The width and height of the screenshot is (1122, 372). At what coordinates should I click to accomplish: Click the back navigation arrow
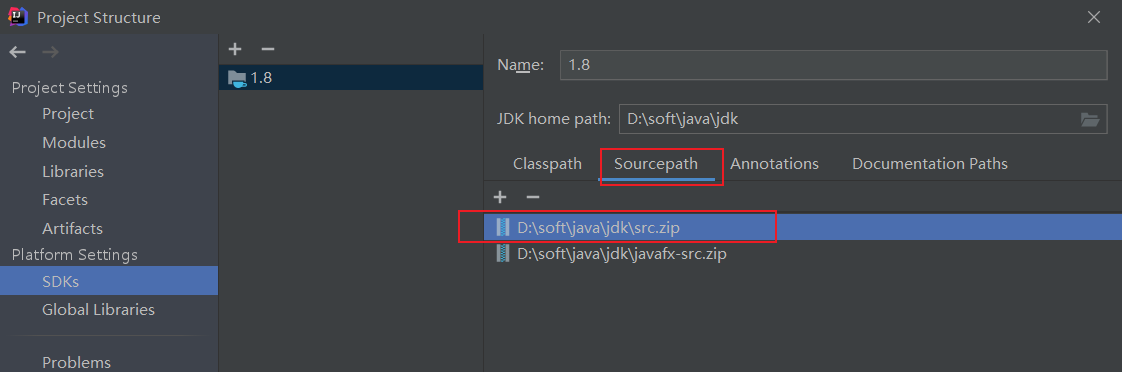click(x=18, y=52)
